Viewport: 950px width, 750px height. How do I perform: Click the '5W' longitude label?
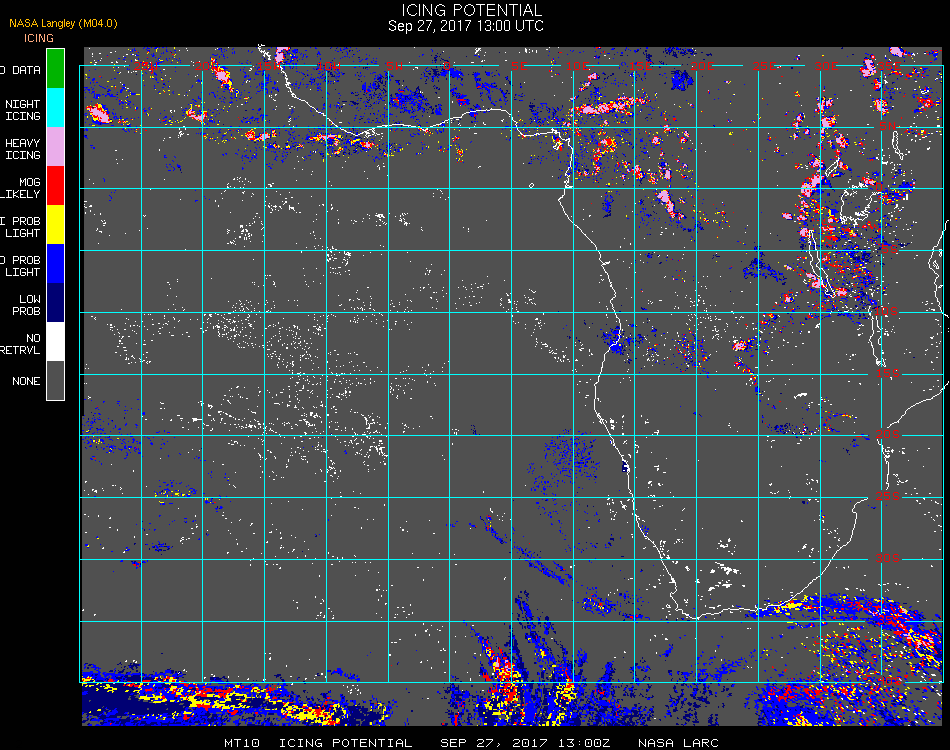point(394,66)
